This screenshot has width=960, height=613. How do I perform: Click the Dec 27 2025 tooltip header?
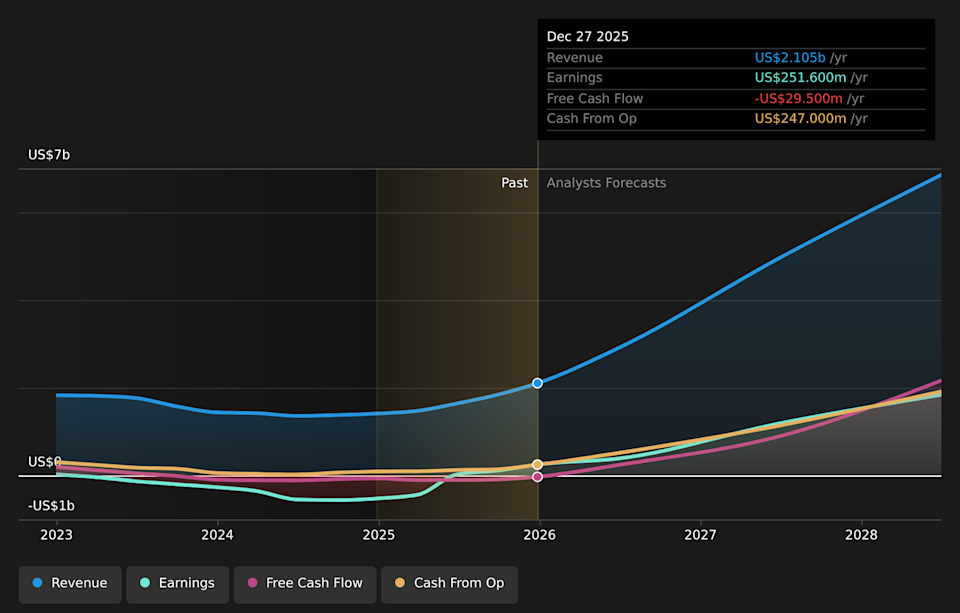click(x=587, y=36)
